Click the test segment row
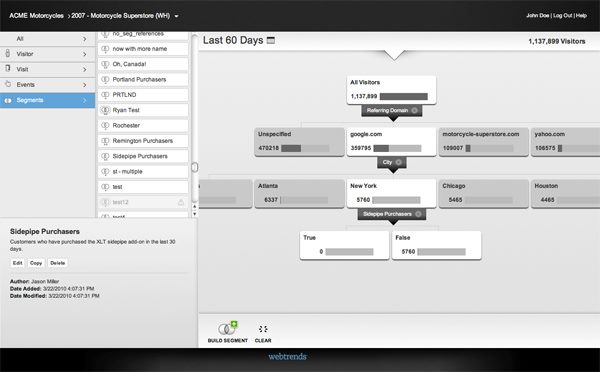600x372 pixels. [x=143, y=187]
